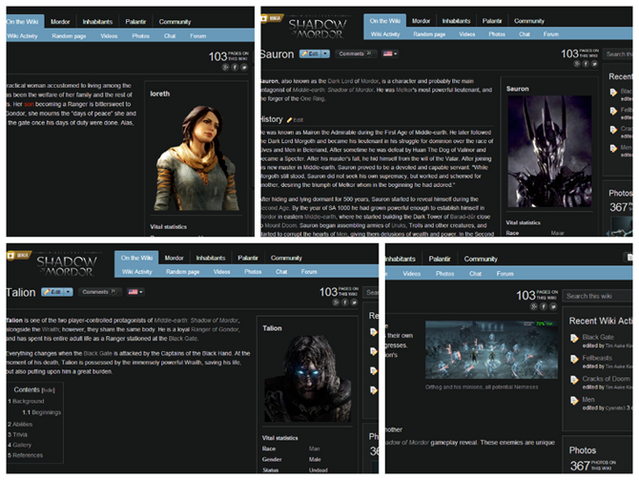Image resolution: width=639 pixels, height=480 pixels.
Task: Click the Google Plus share icon on the Sauron page
Action: point(577,64)
